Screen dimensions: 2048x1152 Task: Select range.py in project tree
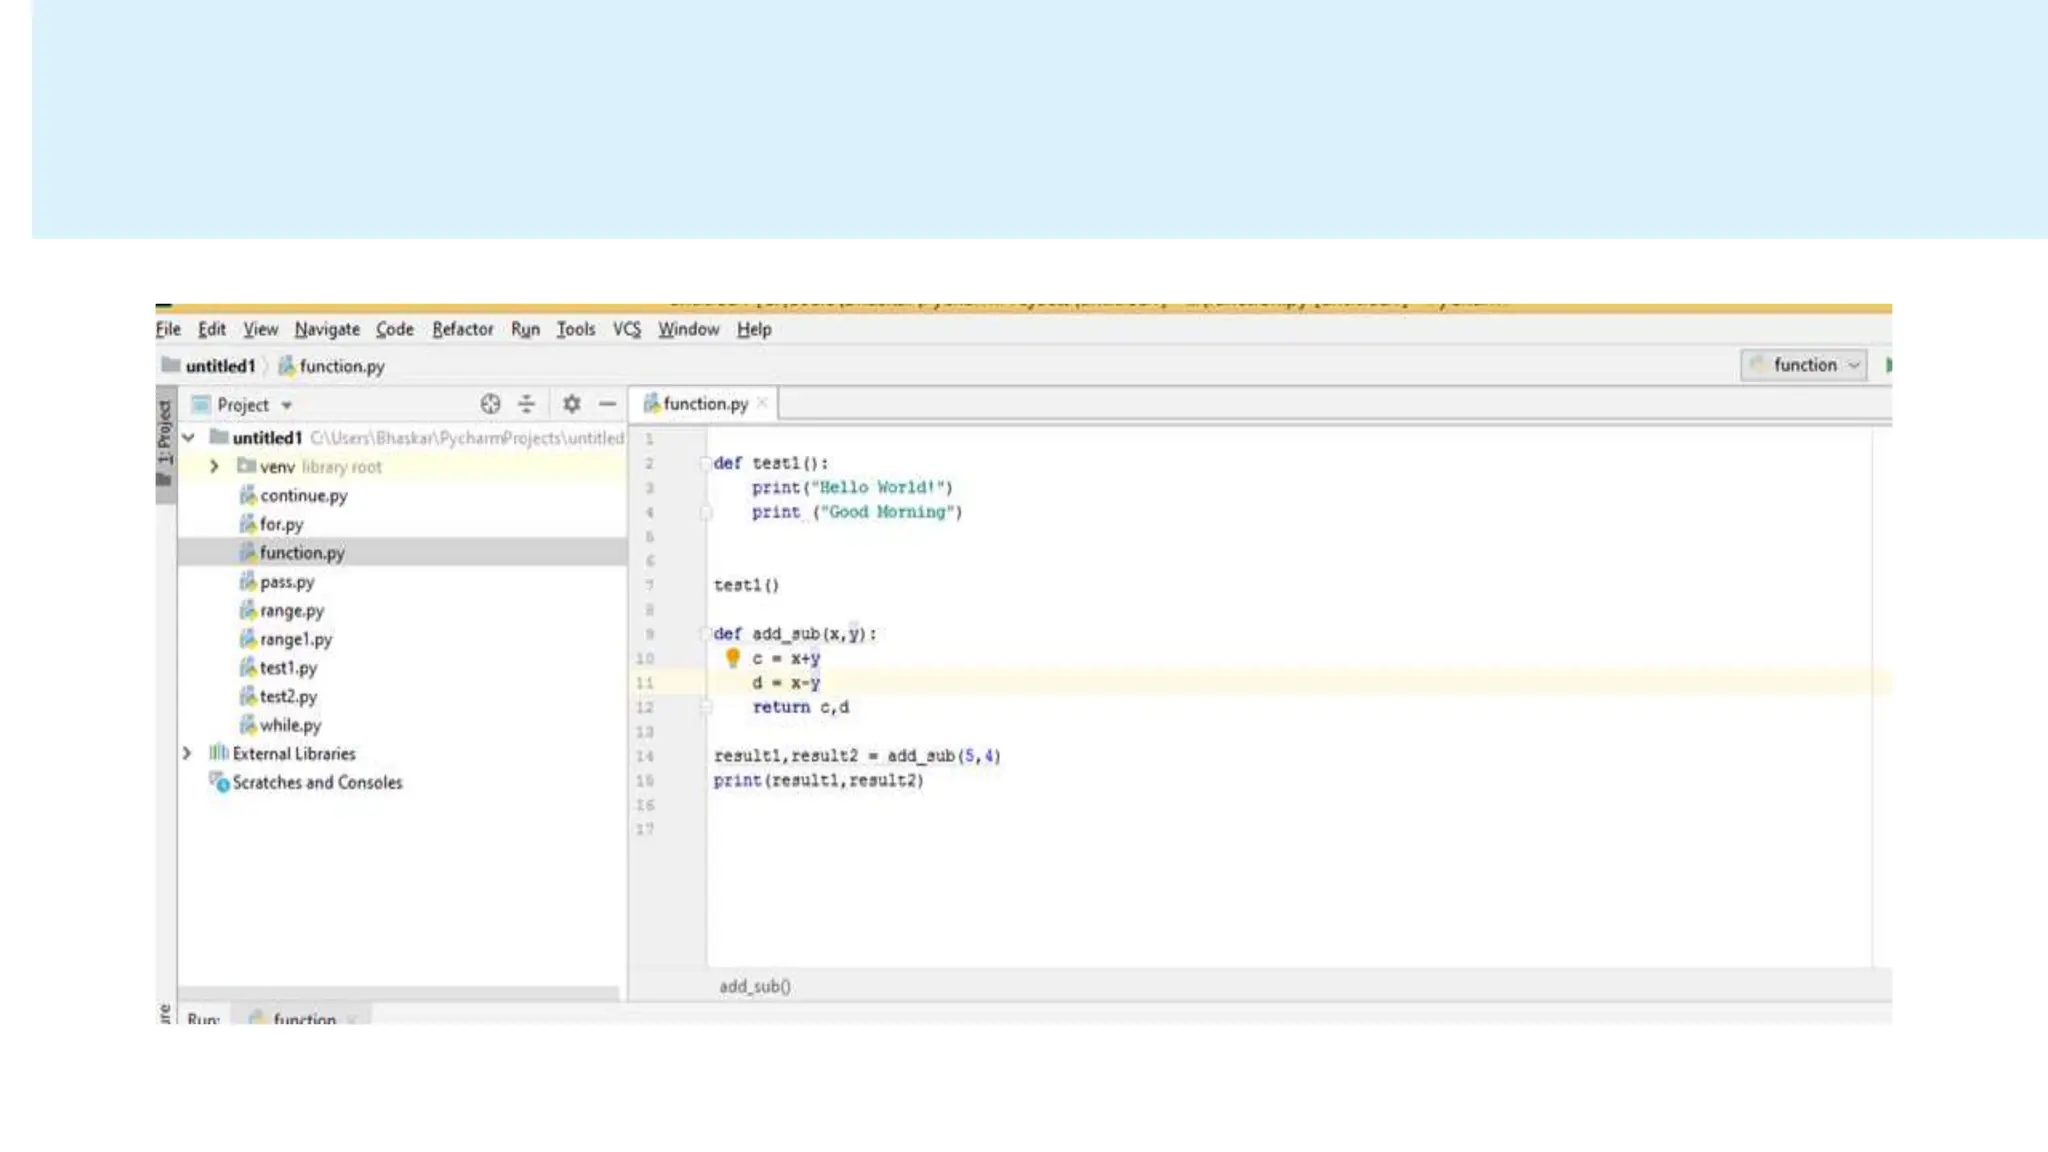(x=282, y=611)
